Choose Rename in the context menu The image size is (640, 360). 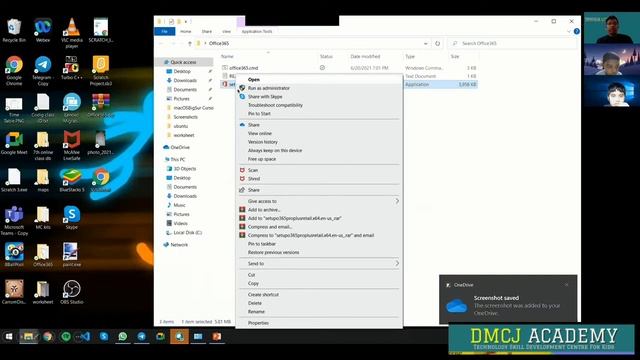[256, 312]
